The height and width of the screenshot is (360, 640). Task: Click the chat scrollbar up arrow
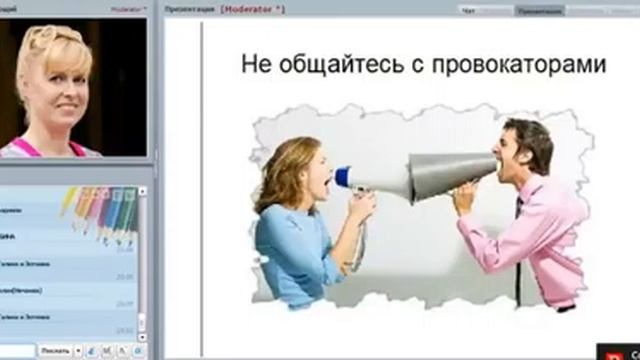point(142,191)
